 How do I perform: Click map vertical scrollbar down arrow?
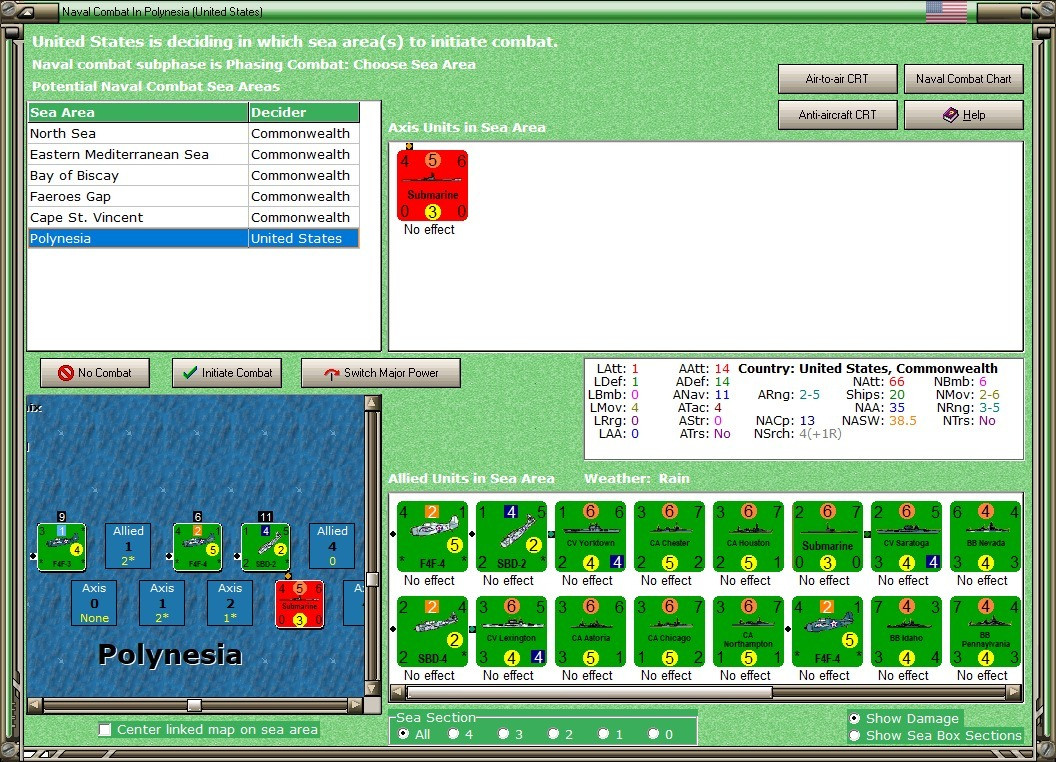pos(372,689)
